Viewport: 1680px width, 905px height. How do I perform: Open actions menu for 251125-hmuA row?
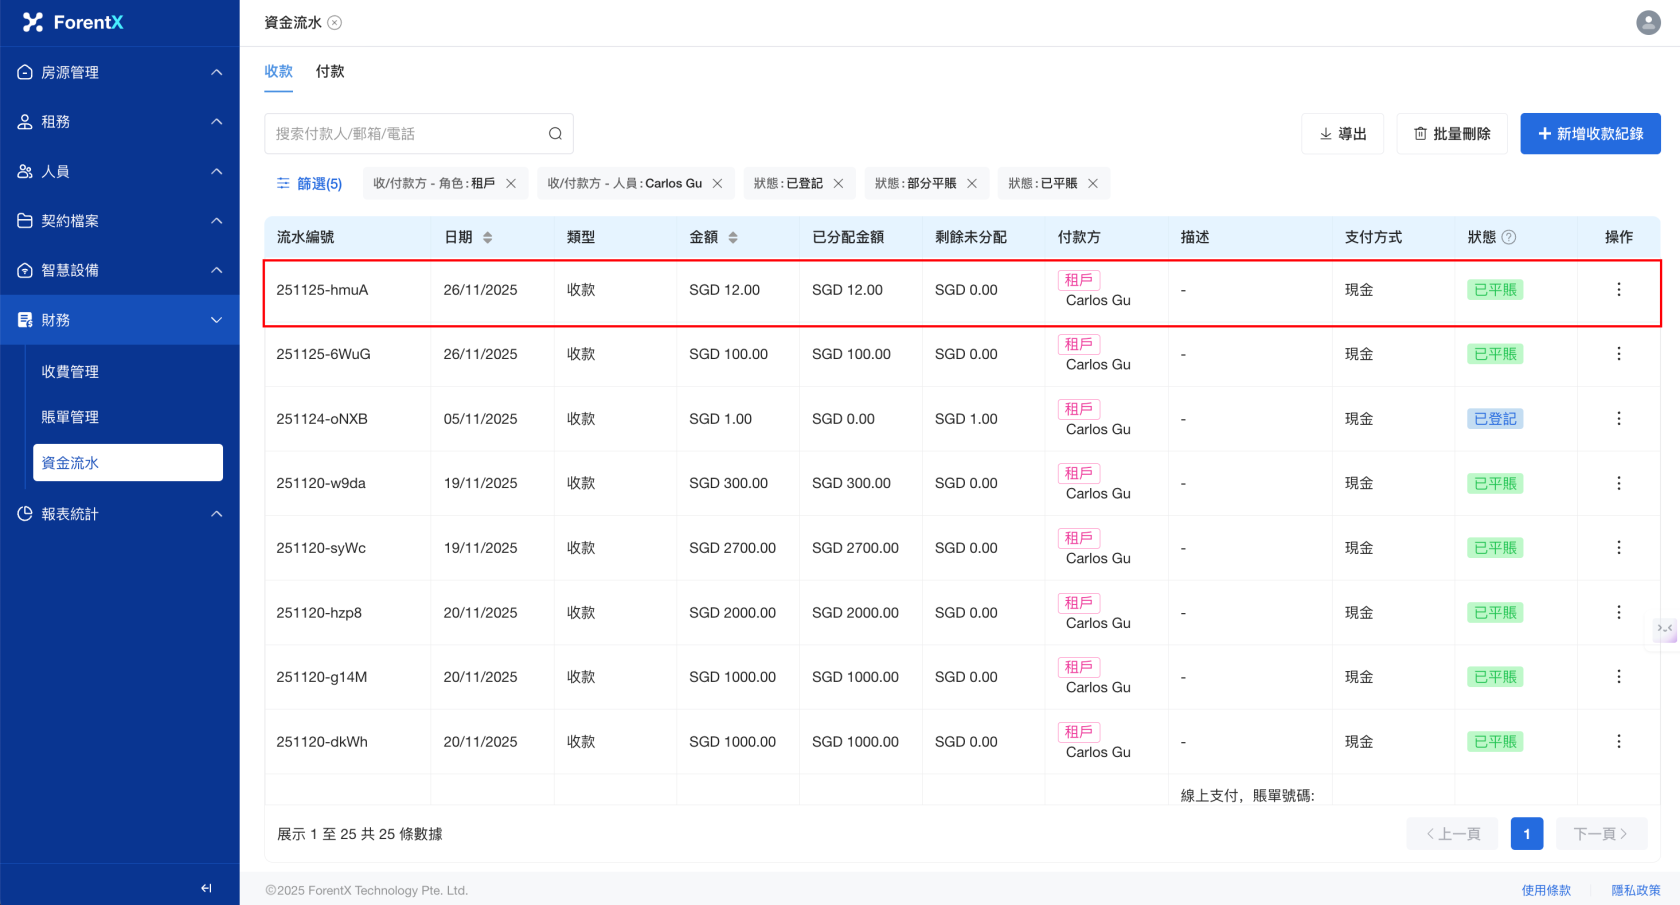click(1618, 290)
